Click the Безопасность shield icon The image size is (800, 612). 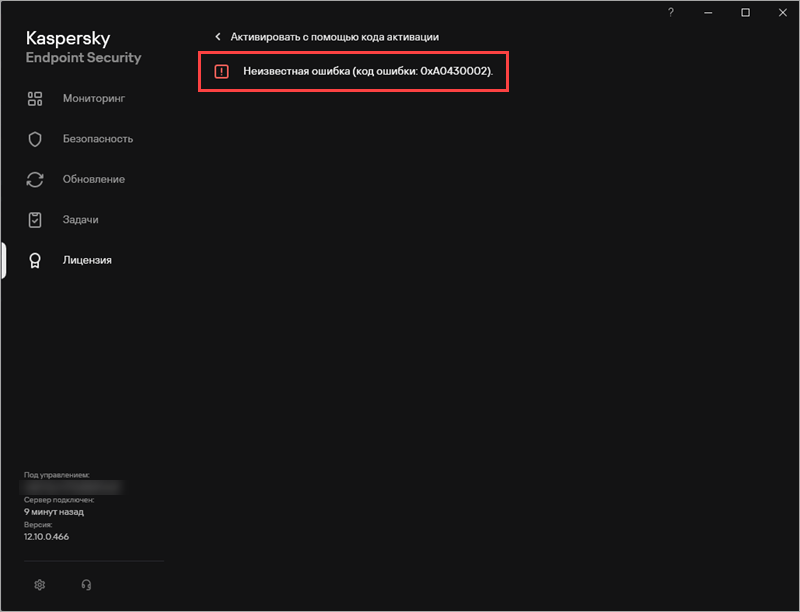coord(35,139)
